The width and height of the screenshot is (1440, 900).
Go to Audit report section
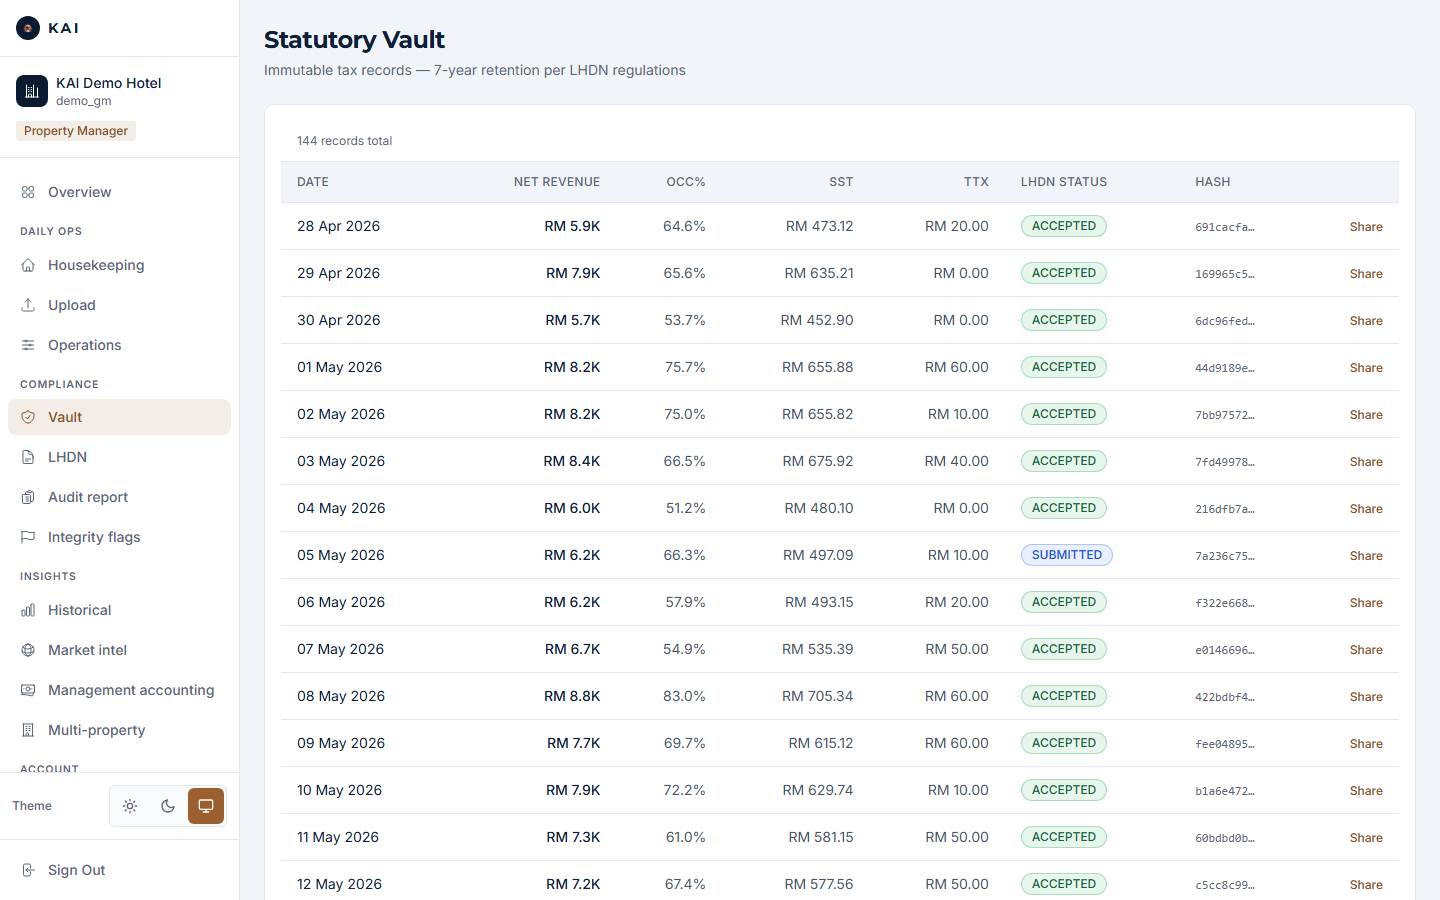(x=119, y=497)
